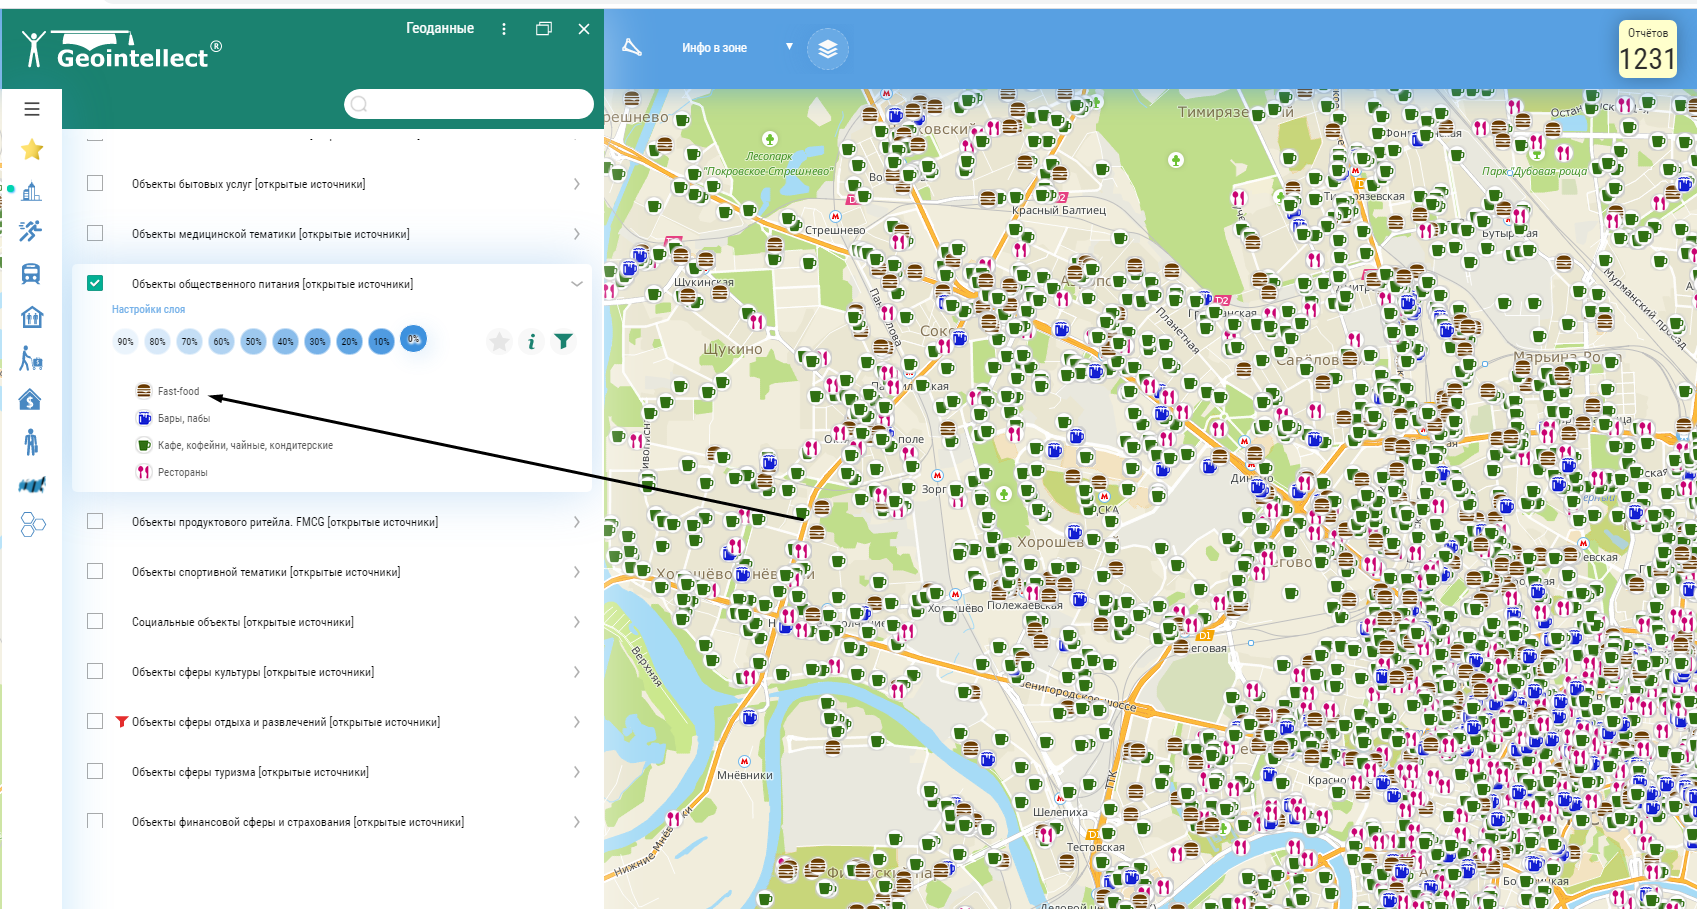Add layer to favorites with the grey star
The image size is (1697, 909).
499,342
